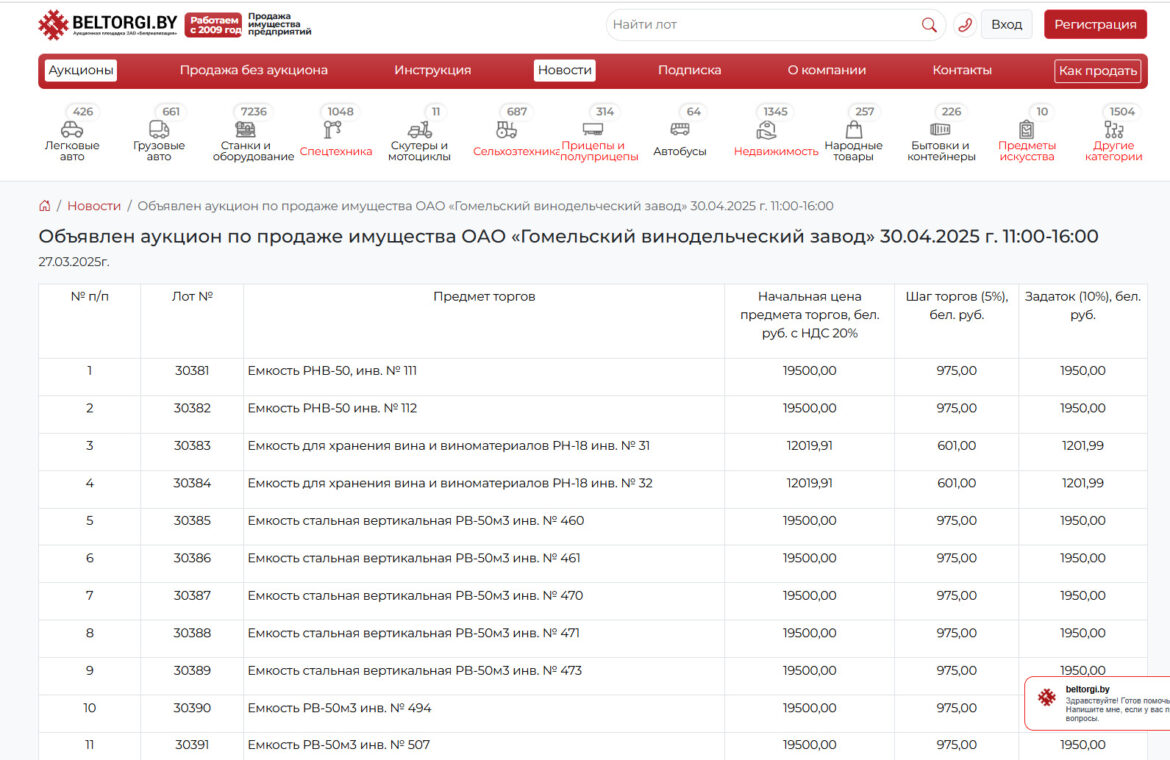Open Предметы искусства category icon

tap(1027, 130)
